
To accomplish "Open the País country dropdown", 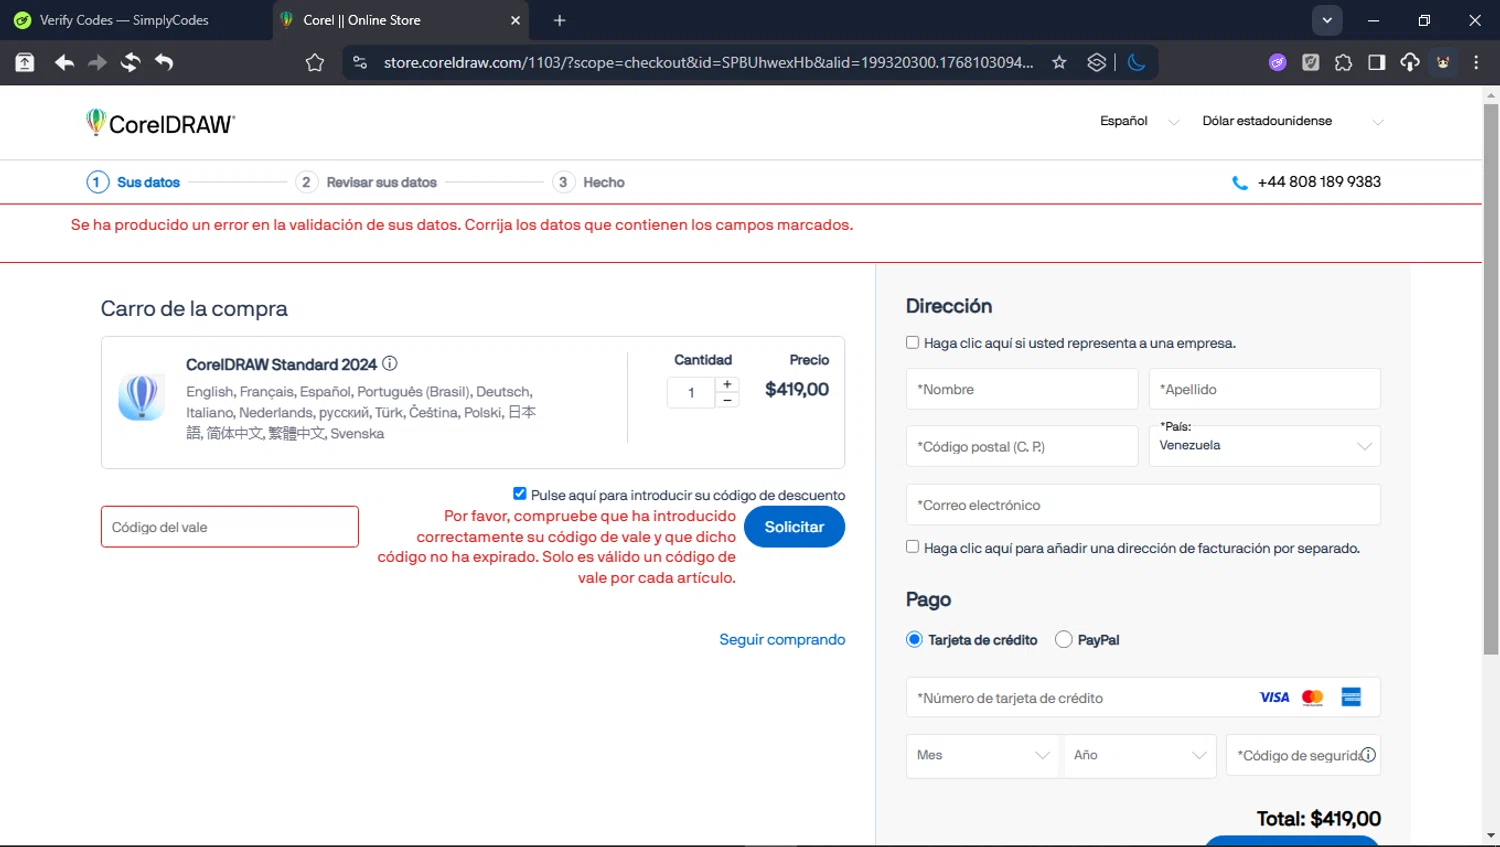I will pyautogui.click(x=1265, y=446).
